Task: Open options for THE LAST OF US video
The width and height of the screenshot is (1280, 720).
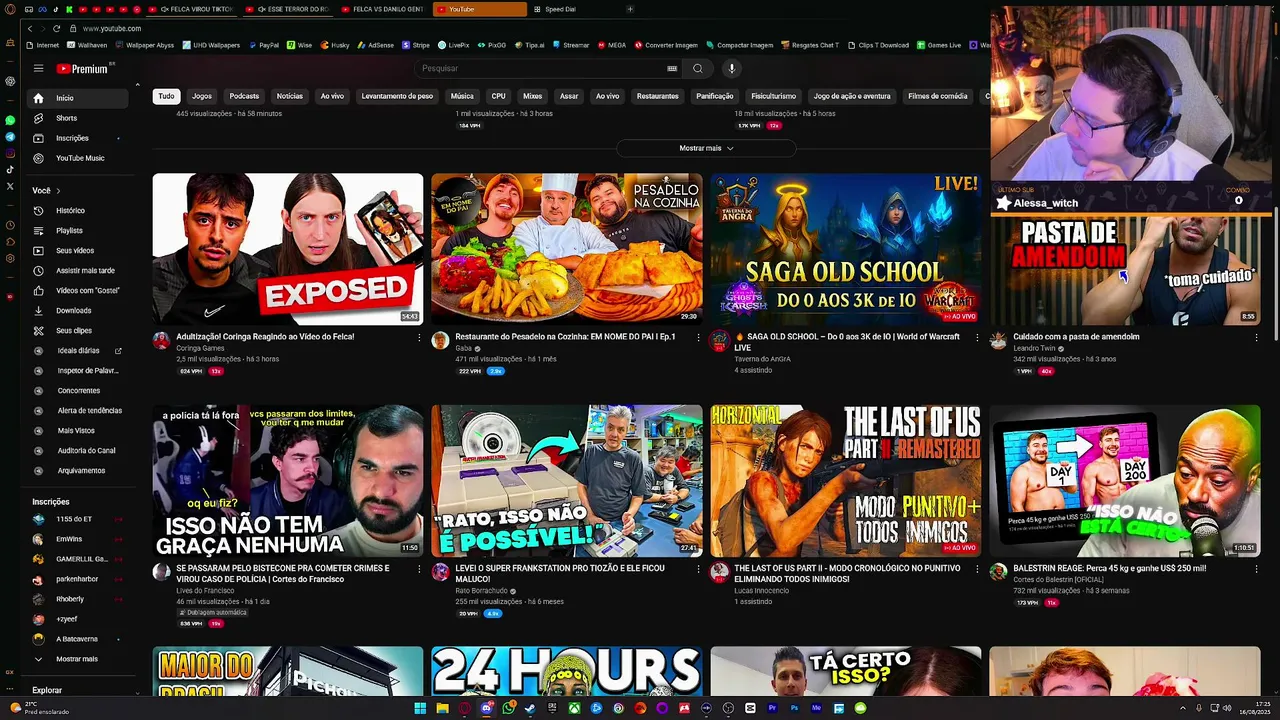Action: click(x=977, y=569)
